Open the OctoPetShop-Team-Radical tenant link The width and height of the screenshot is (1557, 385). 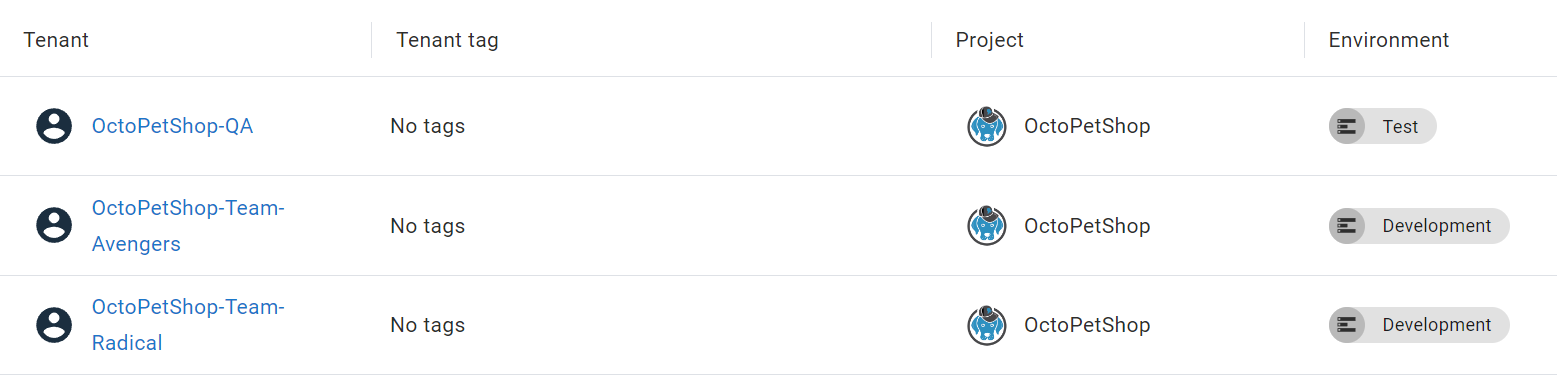pyautogui.click(x=188, y=325)
